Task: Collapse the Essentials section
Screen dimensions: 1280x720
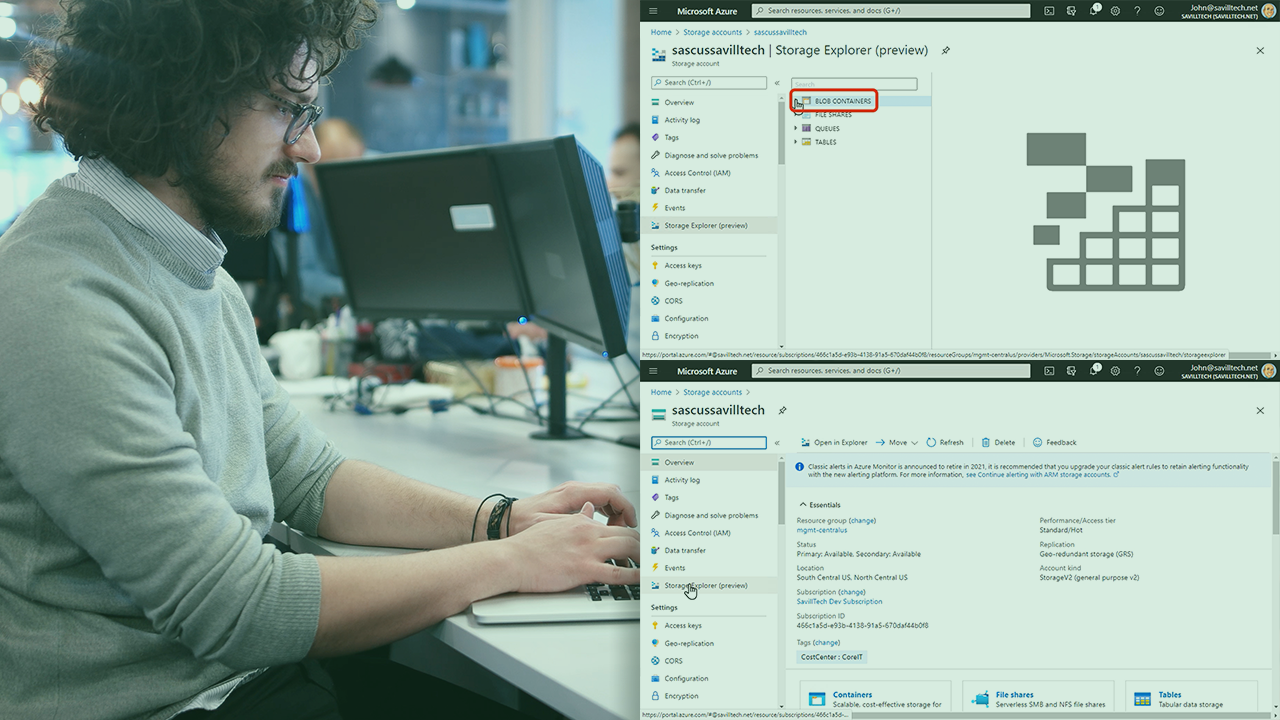Action: tap(803, 505)
